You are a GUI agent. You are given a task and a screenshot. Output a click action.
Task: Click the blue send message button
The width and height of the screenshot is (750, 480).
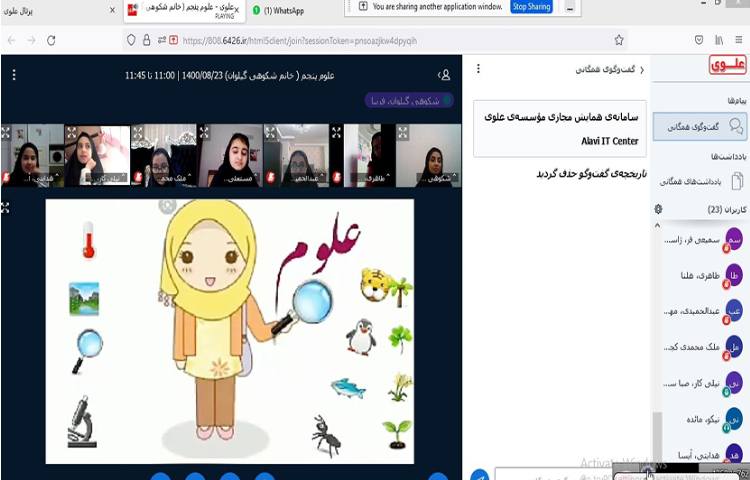[x=480, y=476]
